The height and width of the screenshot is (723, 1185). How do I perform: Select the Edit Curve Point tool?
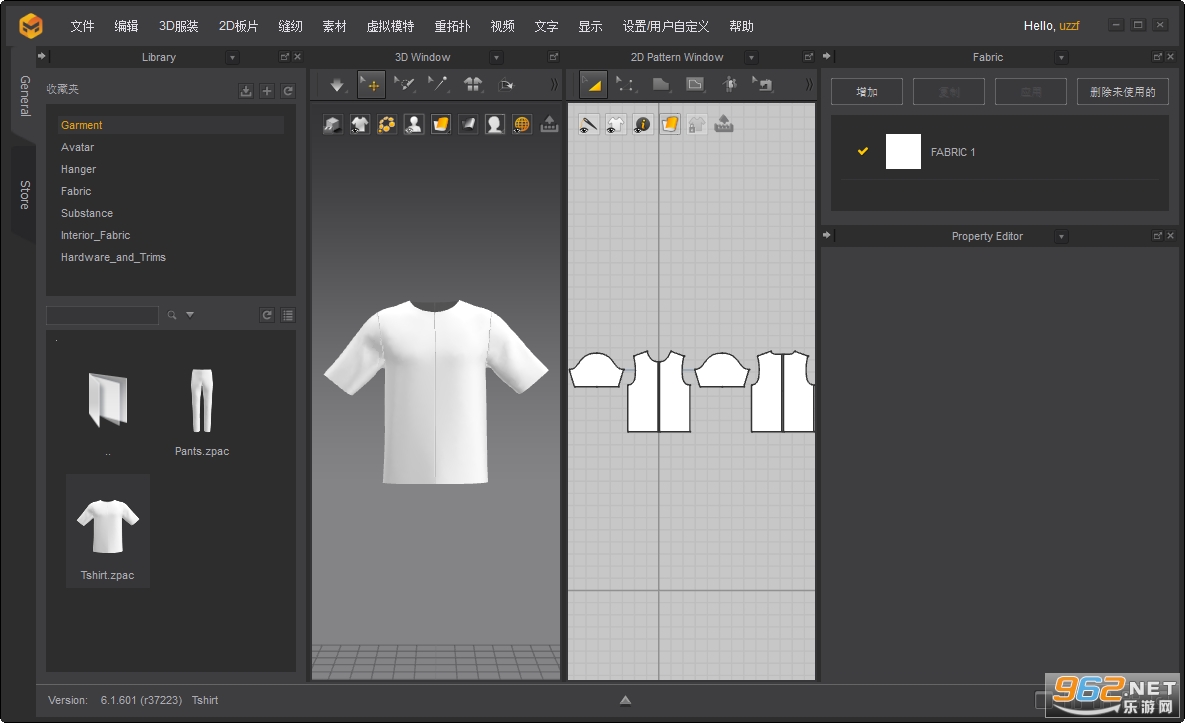[x=626, y=85]
